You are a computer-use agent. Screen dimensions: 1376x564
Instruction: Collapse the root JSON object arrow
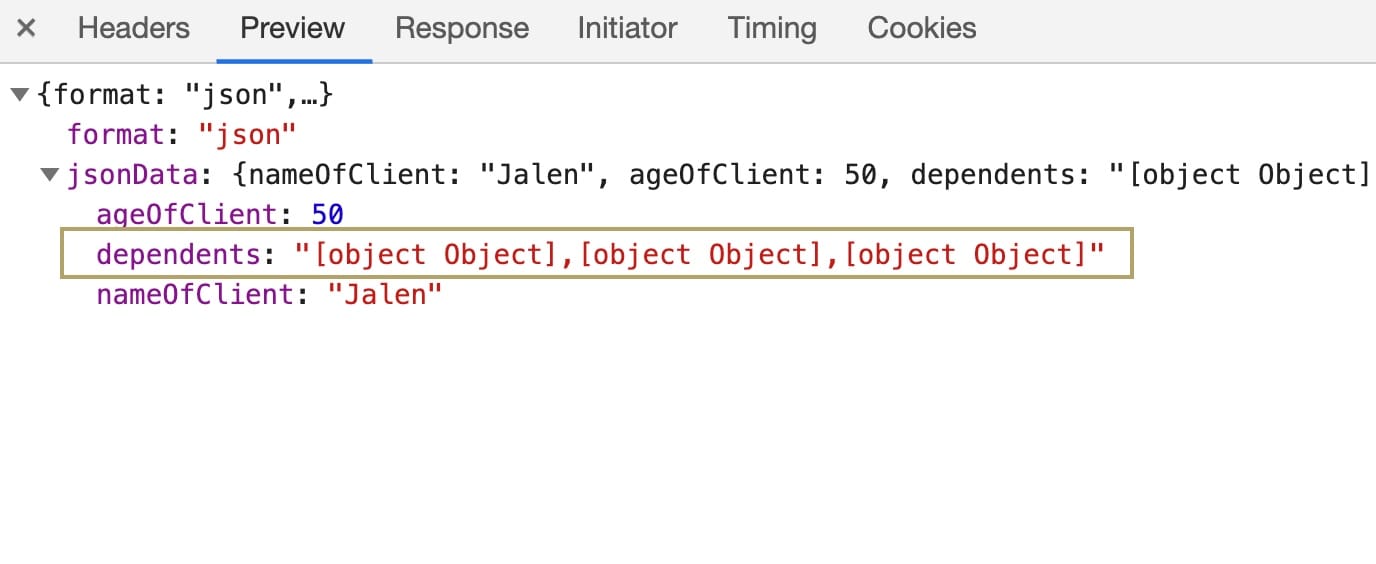[19, 95]
